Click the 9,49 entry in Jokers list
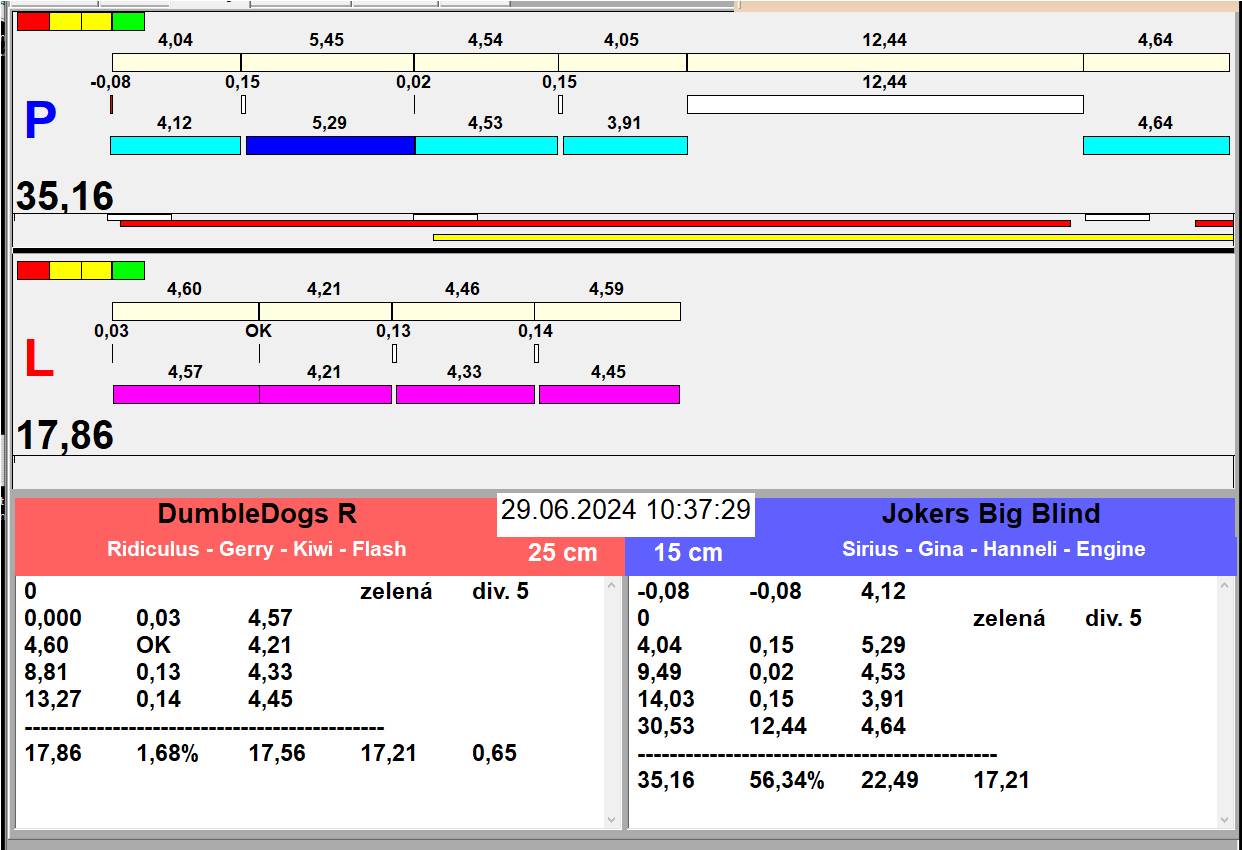1242x850 pixels. click(660, 672)
